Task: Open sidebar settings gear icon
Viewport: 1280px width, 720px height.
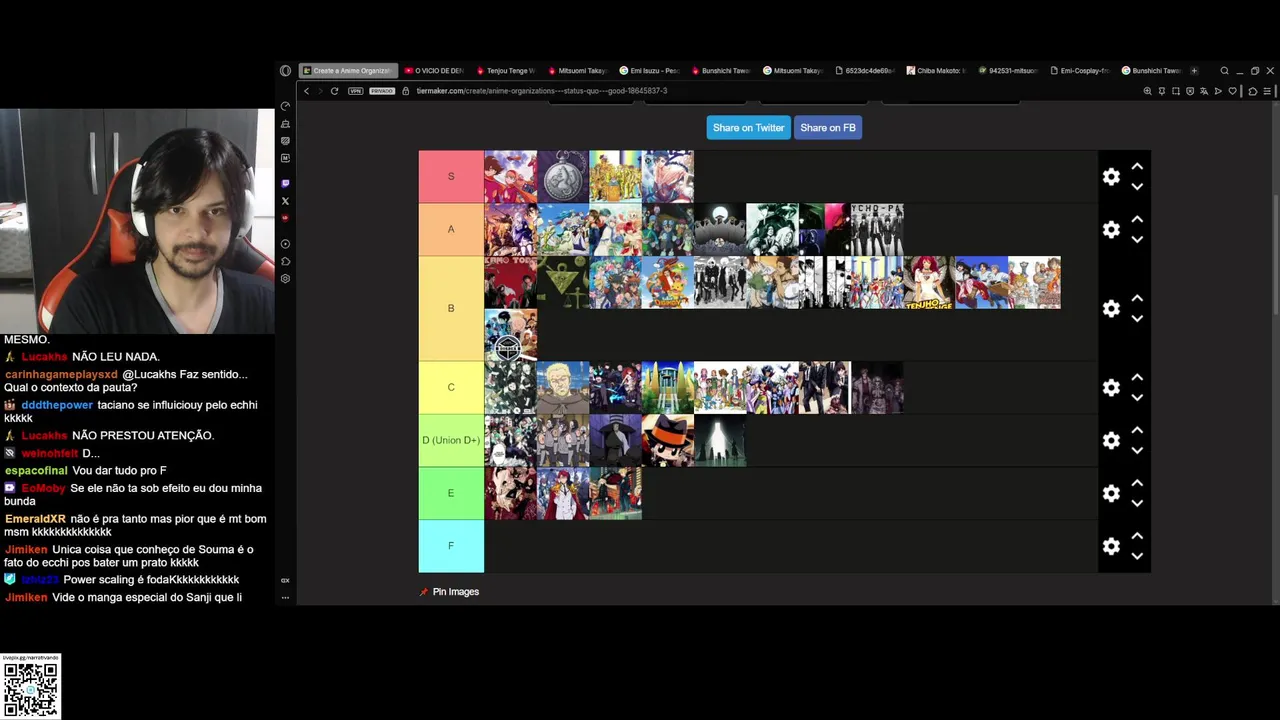Action: pyautogui.click(x=285, y=279)
